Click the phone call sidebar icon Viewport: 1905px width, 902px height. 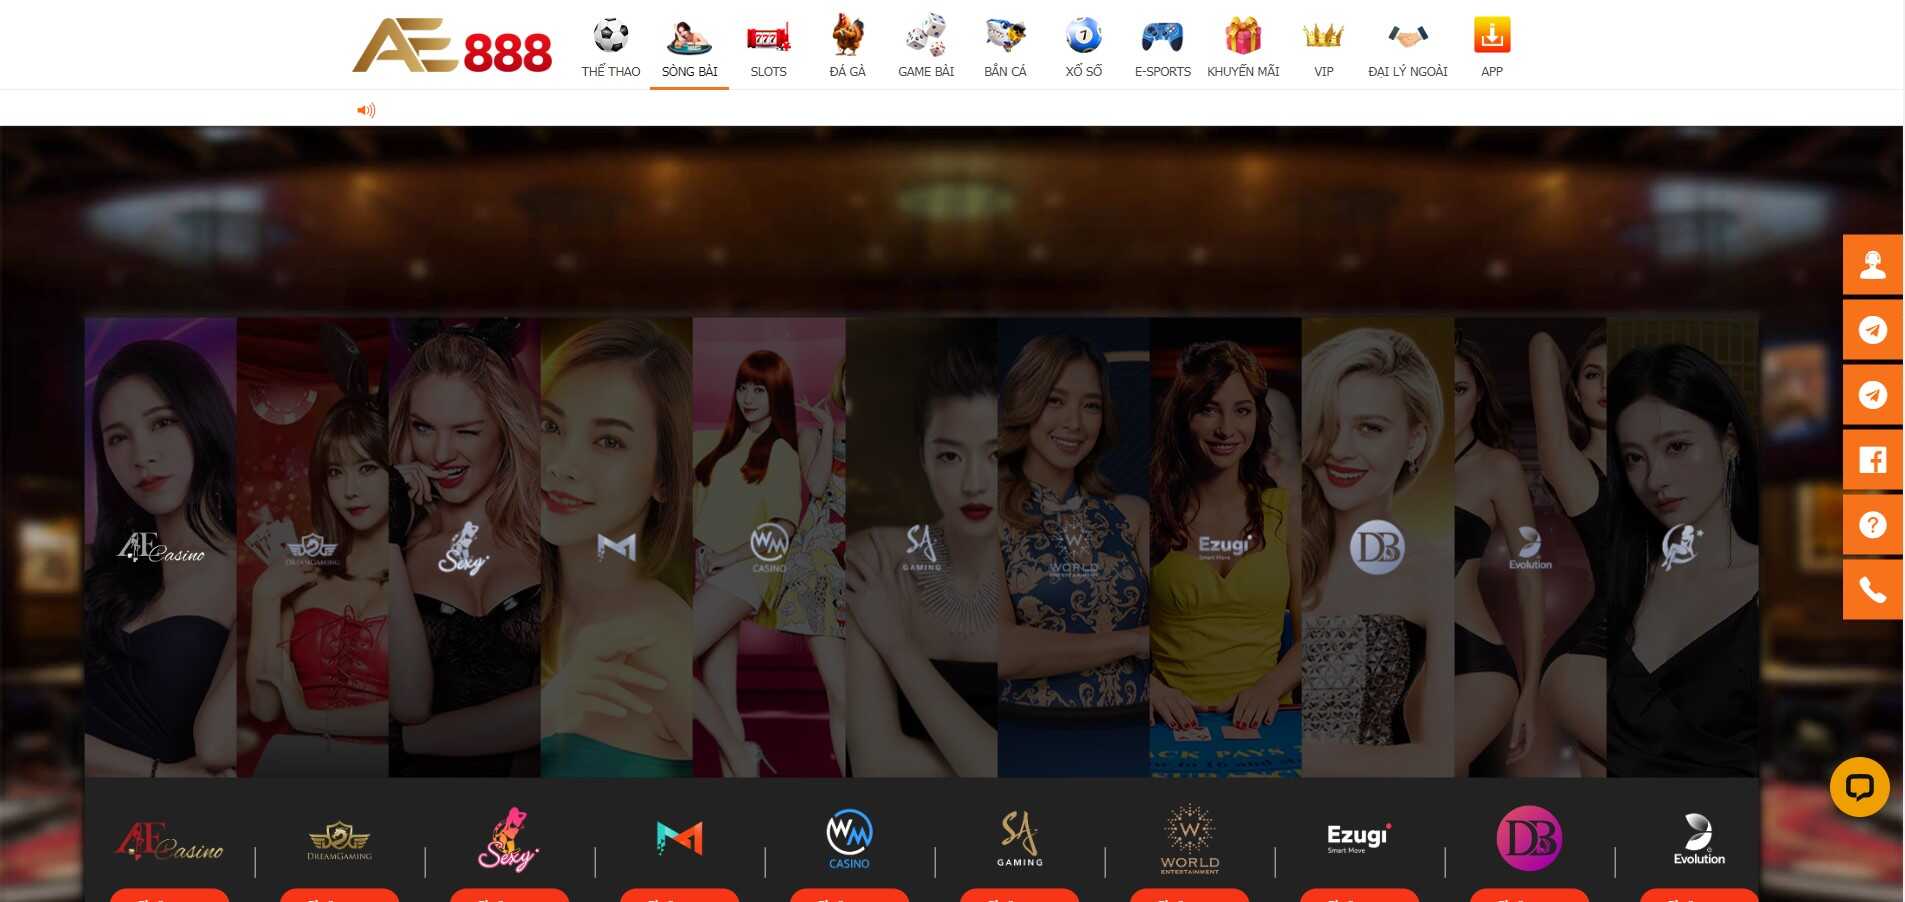tap(1873, 590)
